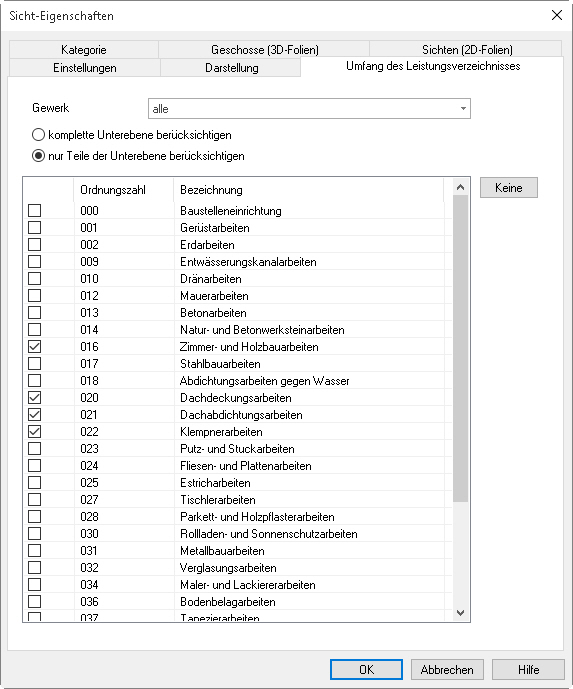
Task: Click 'Bodenbelagarbeiten' entry
Action: [x=228, y=602]
